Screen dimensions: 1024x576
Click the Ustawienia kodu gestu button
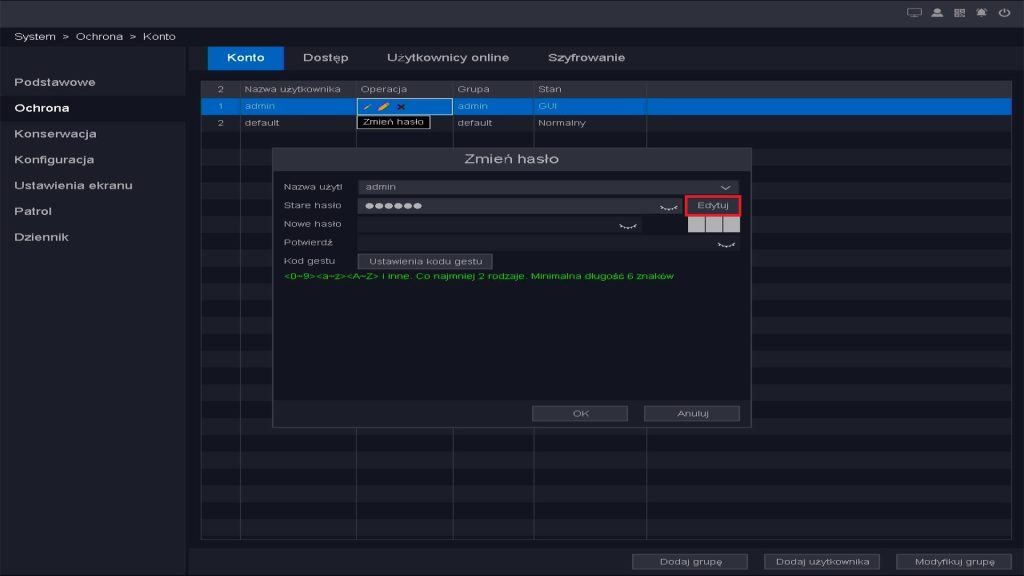click(x=425, y=261)
